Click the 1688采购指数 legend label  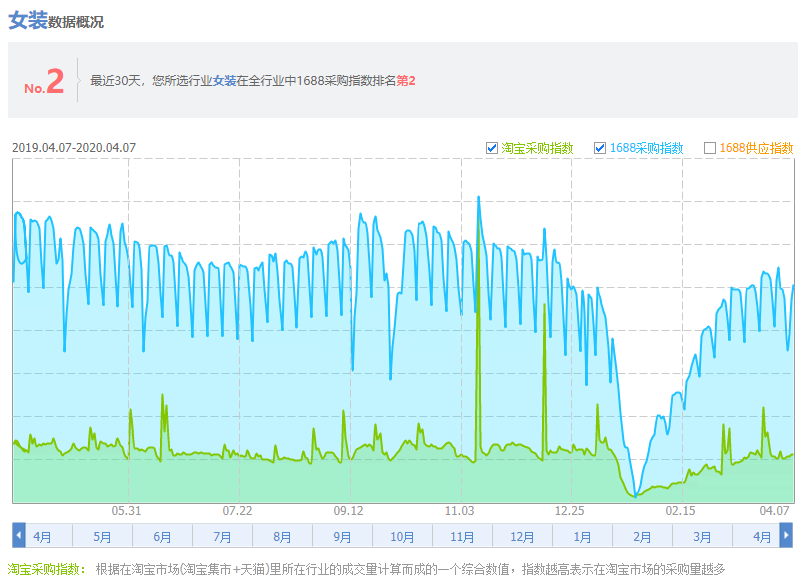646,148
